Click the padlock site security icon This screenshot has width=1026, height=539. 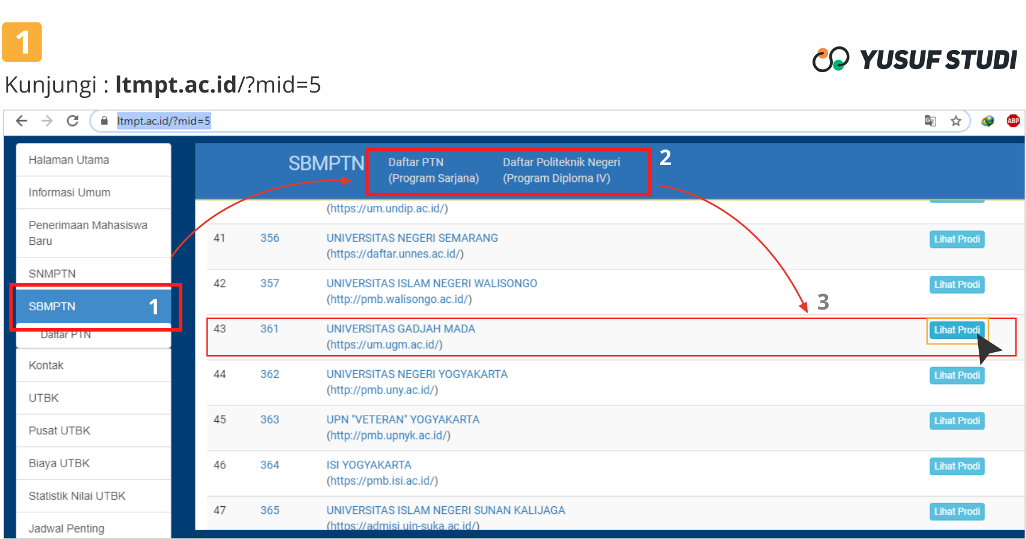[x=103, y=121]
